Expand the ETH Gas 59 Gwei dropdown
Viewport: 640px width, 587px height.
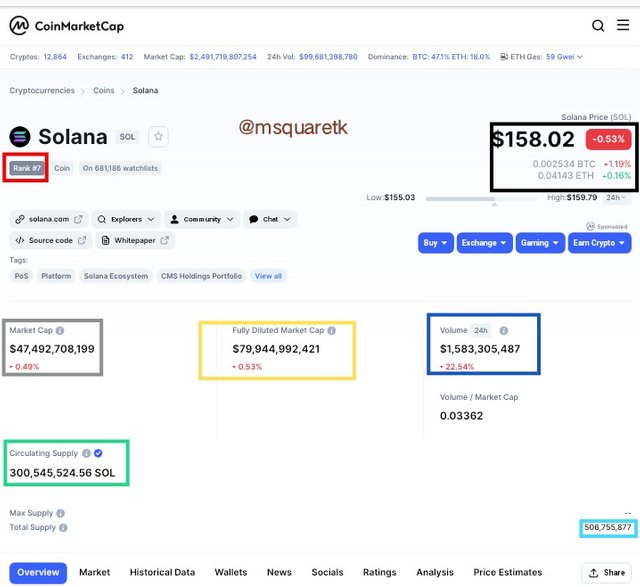[564, 57]
